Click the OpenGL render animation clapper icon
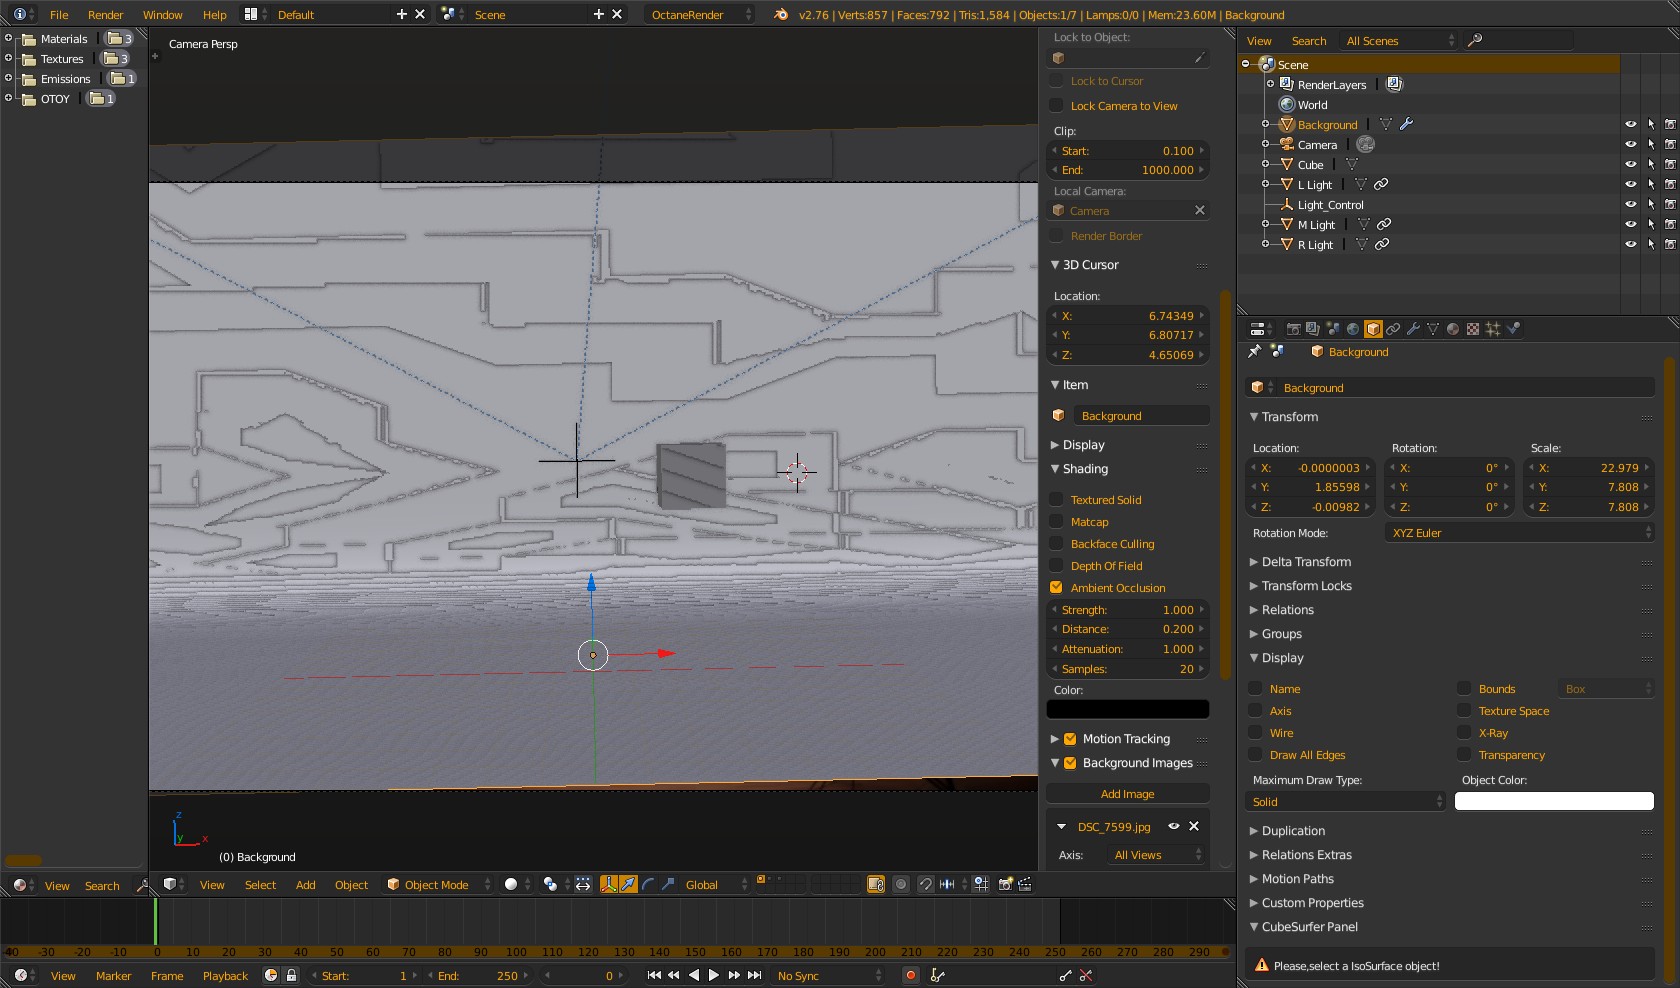The height and width of the screenshot is (988, 1680). click(1025, 884)
